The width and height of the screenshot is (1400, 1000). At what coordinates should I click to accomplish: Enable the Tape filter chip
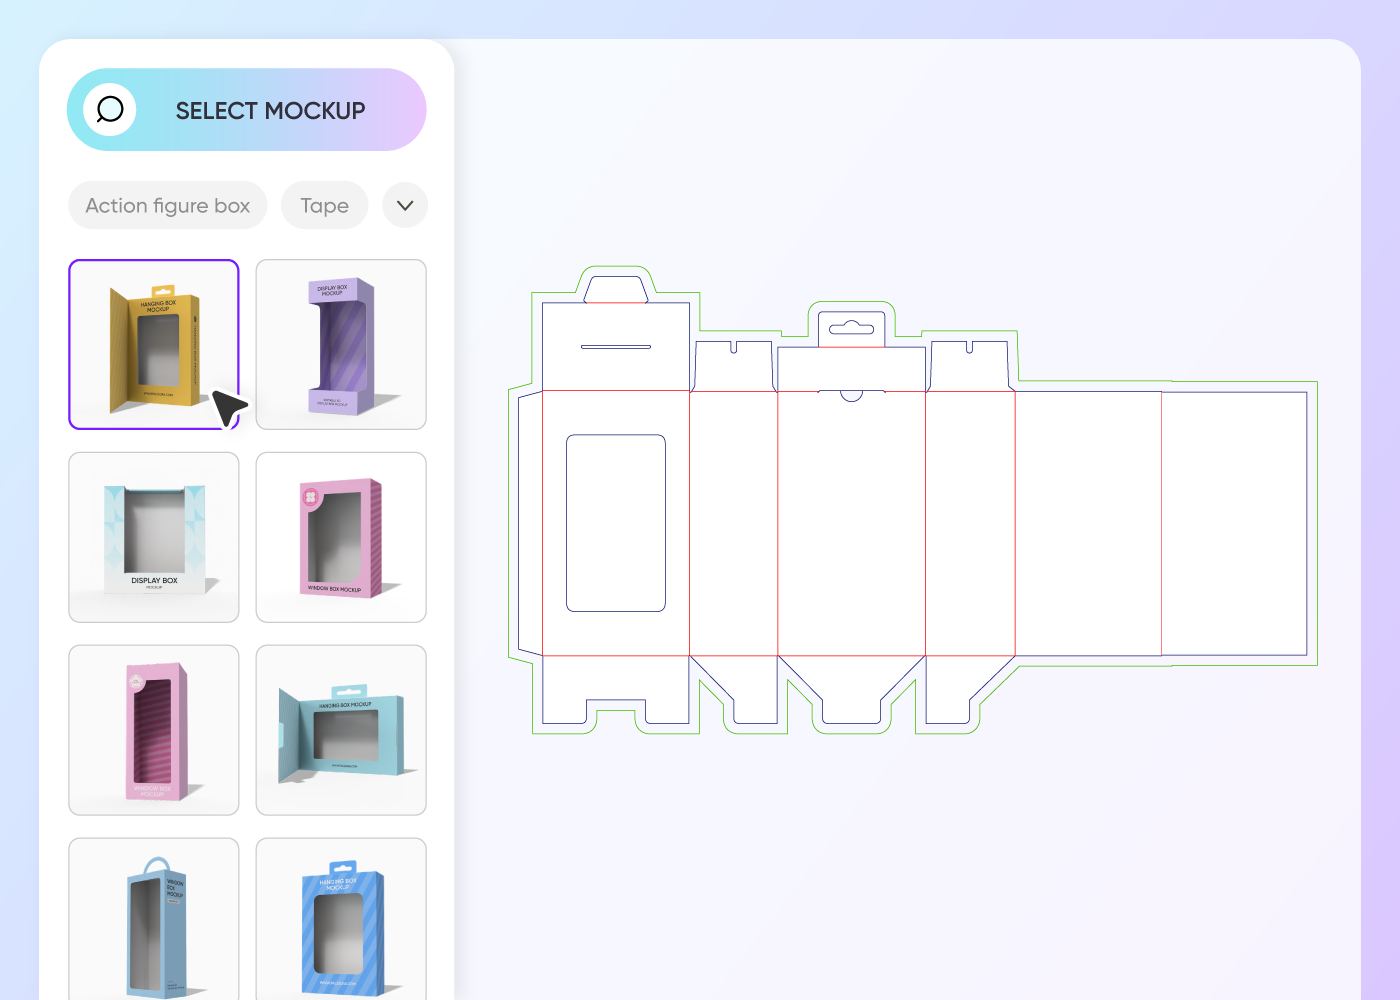pos(324,205)
